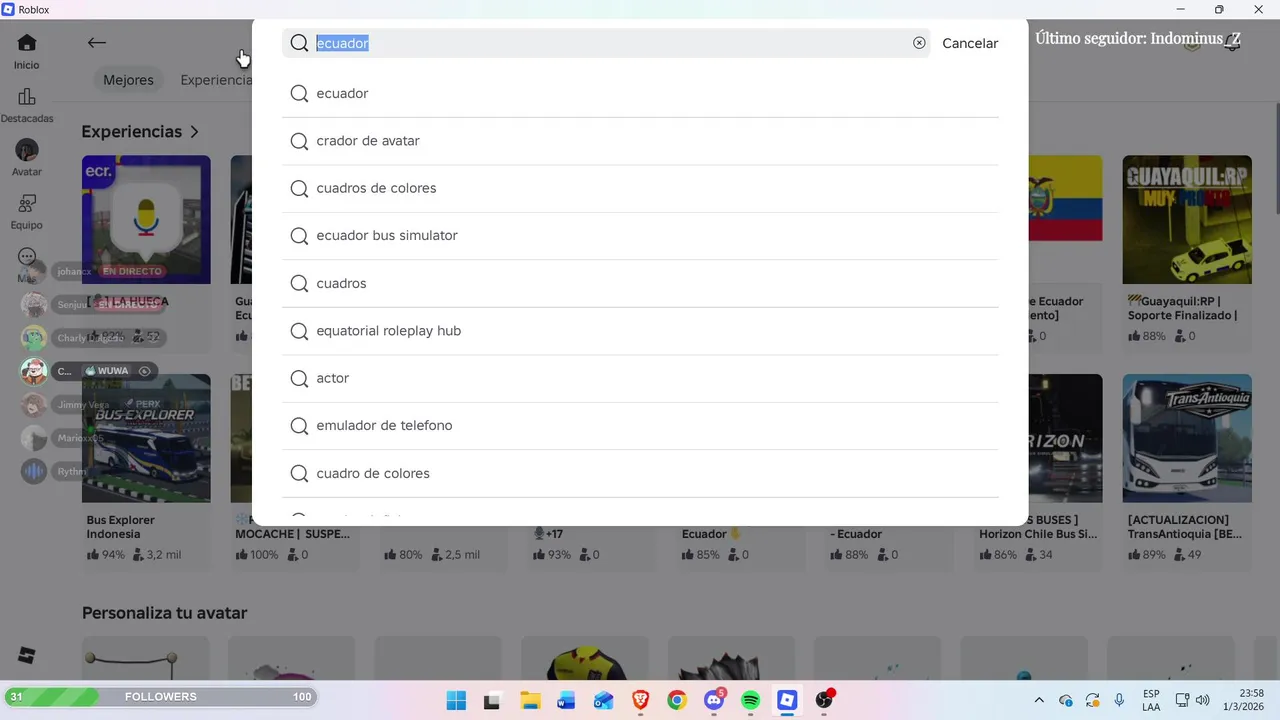1280x720 pixels.
Task: Click the Cancelar button
Action: [x=970, y=43]
